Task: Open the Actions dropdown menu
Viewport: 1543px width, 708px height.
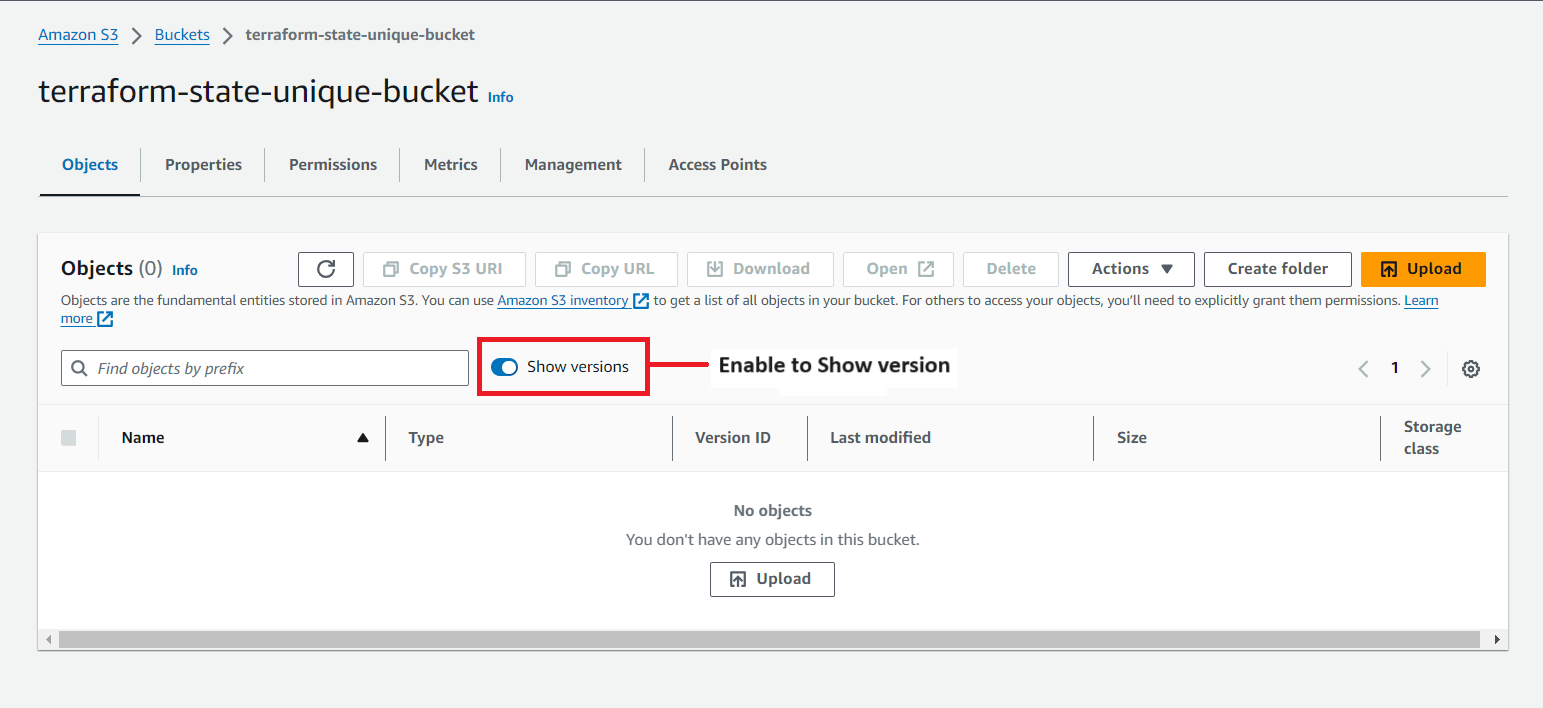Action: (1130, 268)
